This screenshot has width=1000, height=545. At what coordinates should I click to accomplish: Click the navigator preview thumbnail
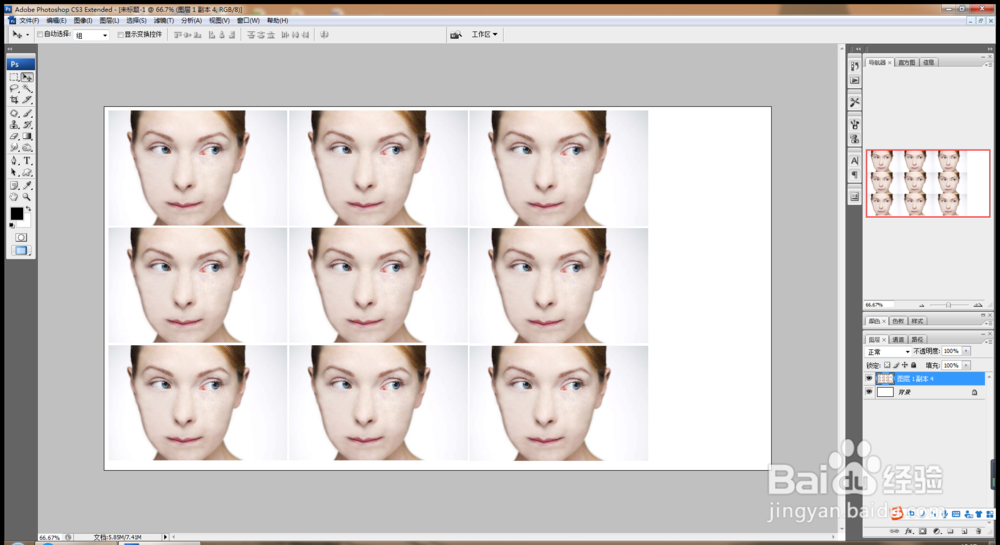tap(927, 183)
